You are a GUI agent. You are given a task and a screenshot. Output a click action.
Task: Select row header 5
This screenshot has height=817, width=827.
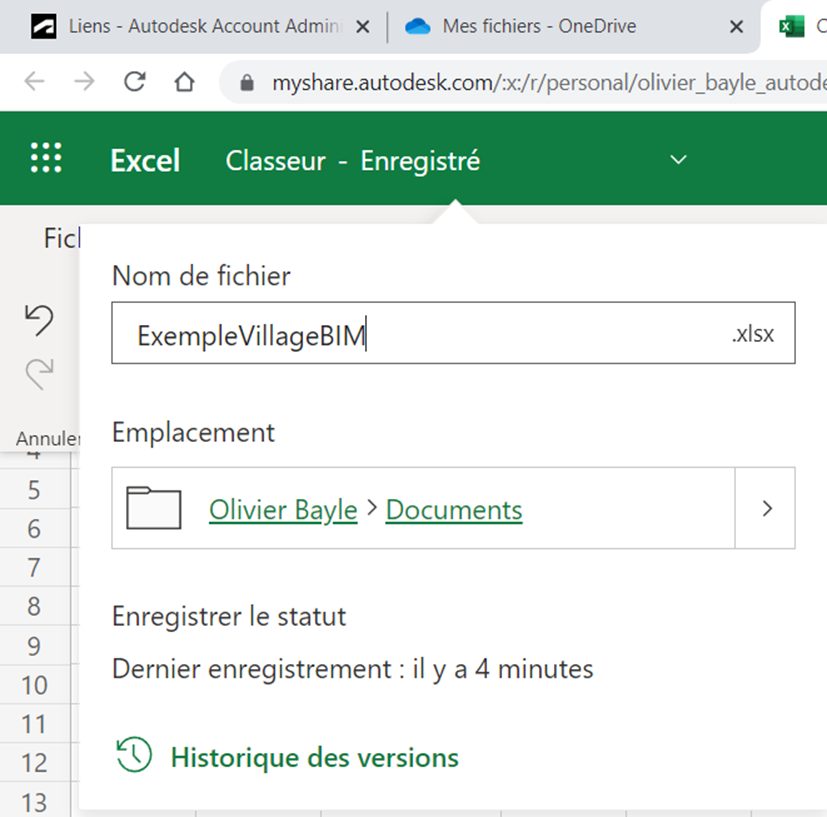tap(34, 490)
